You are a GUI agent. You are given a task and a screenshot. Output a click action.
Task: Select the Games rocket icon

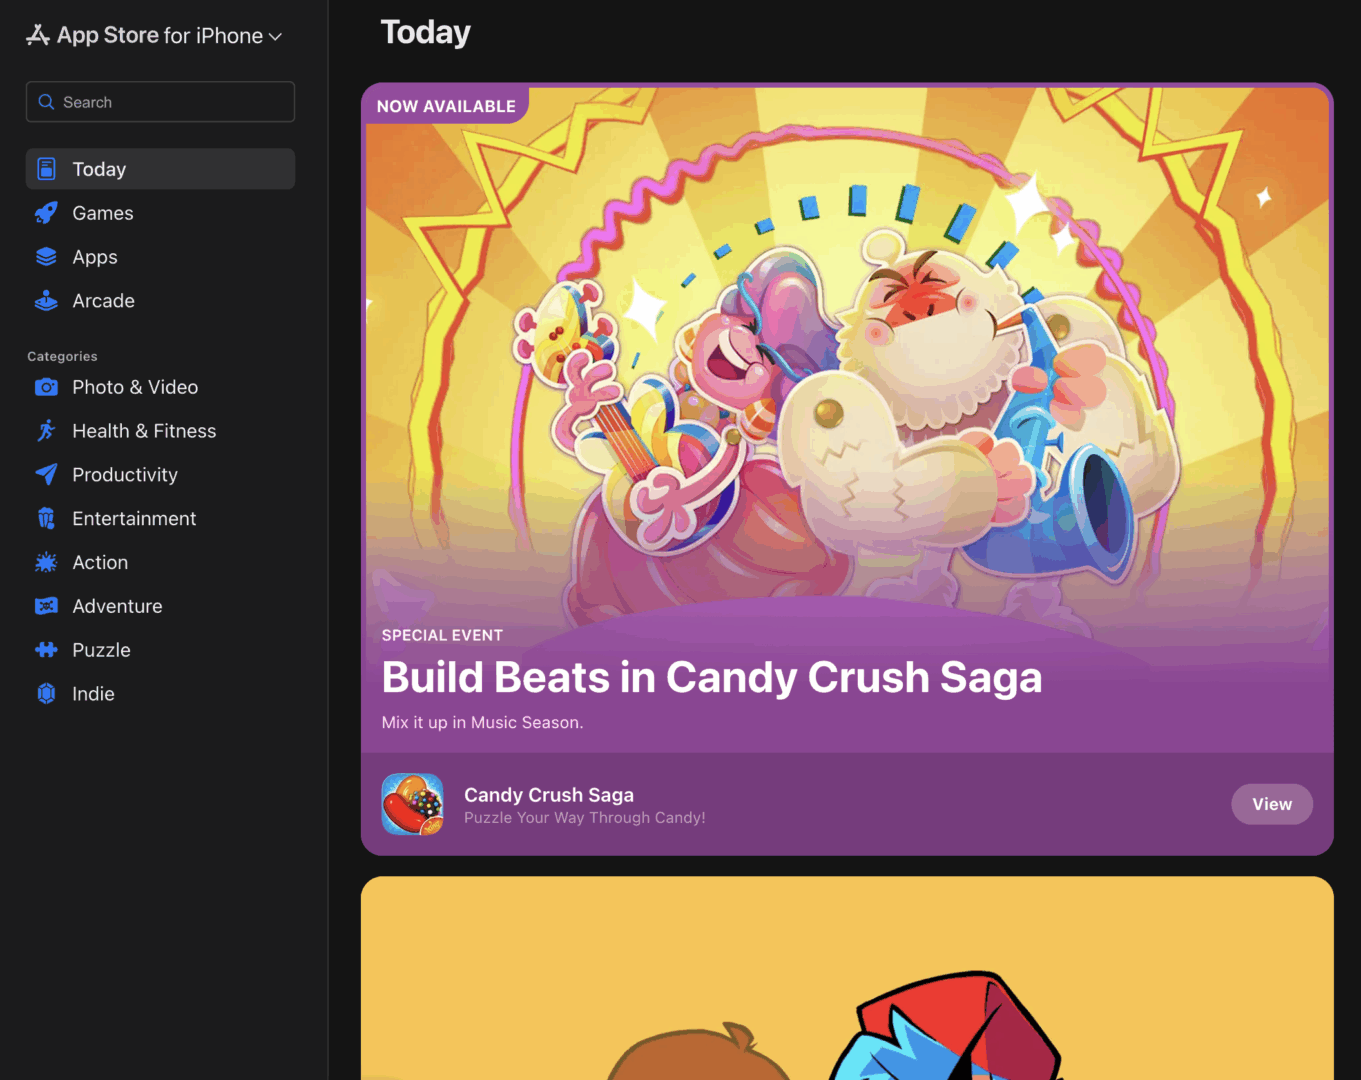click(x=46, y=212)
